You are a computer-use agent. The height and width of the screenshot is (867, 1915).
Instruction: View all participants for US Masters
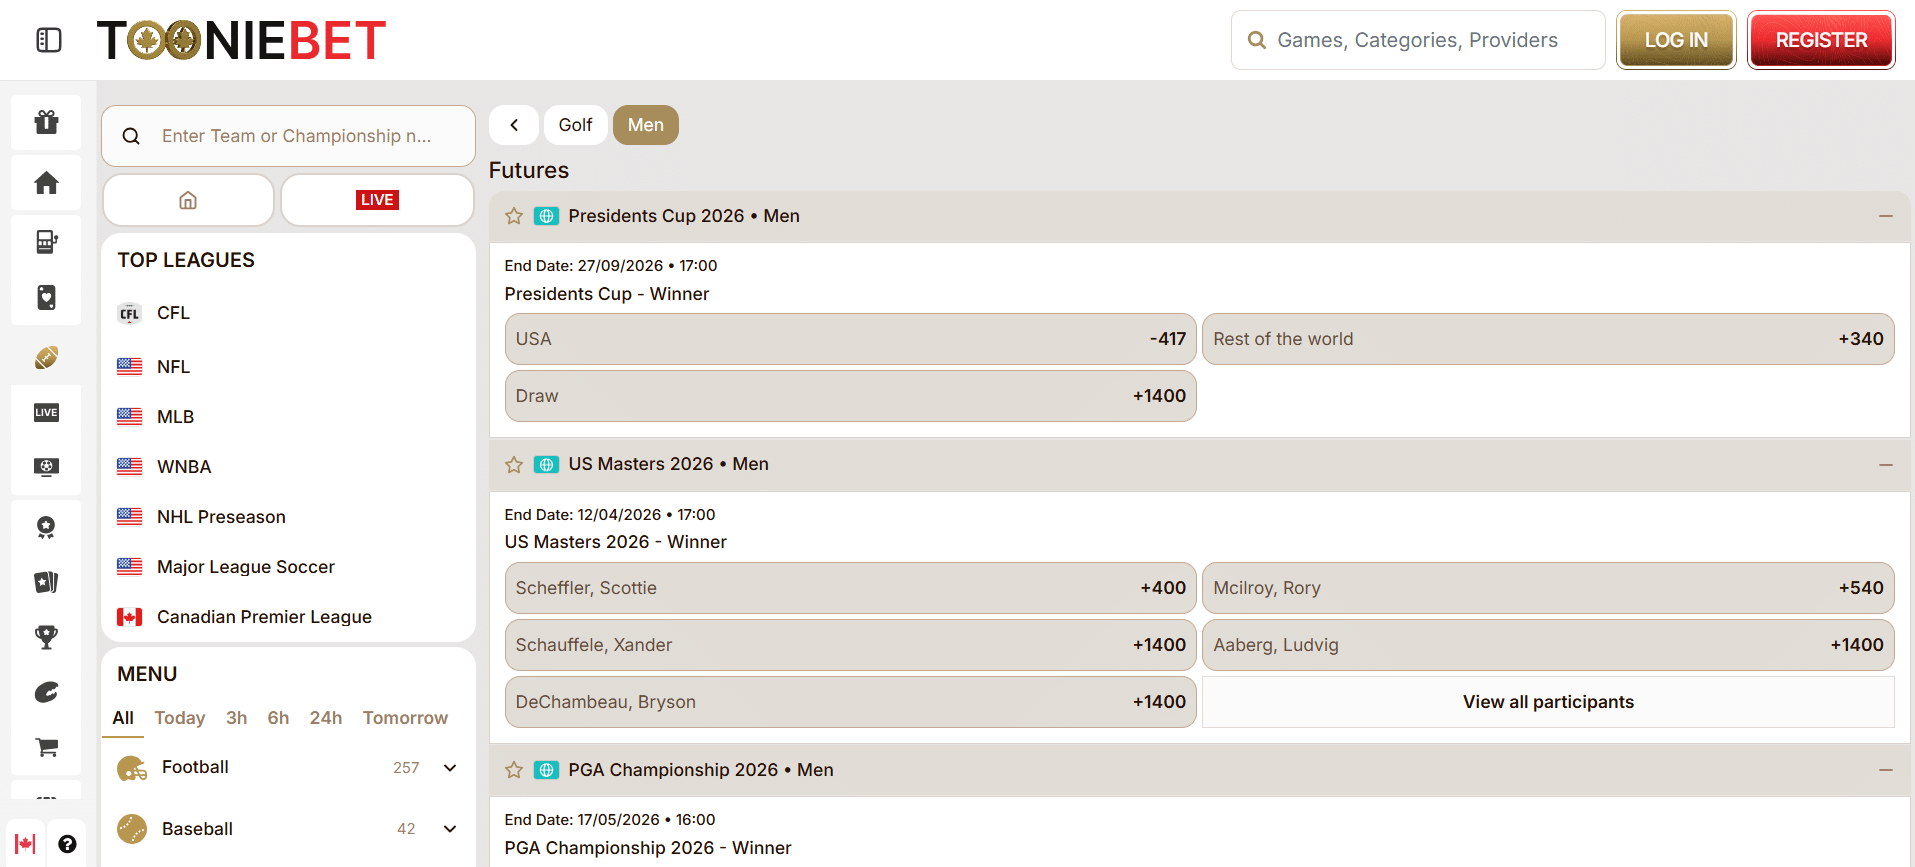(1548, 702)
